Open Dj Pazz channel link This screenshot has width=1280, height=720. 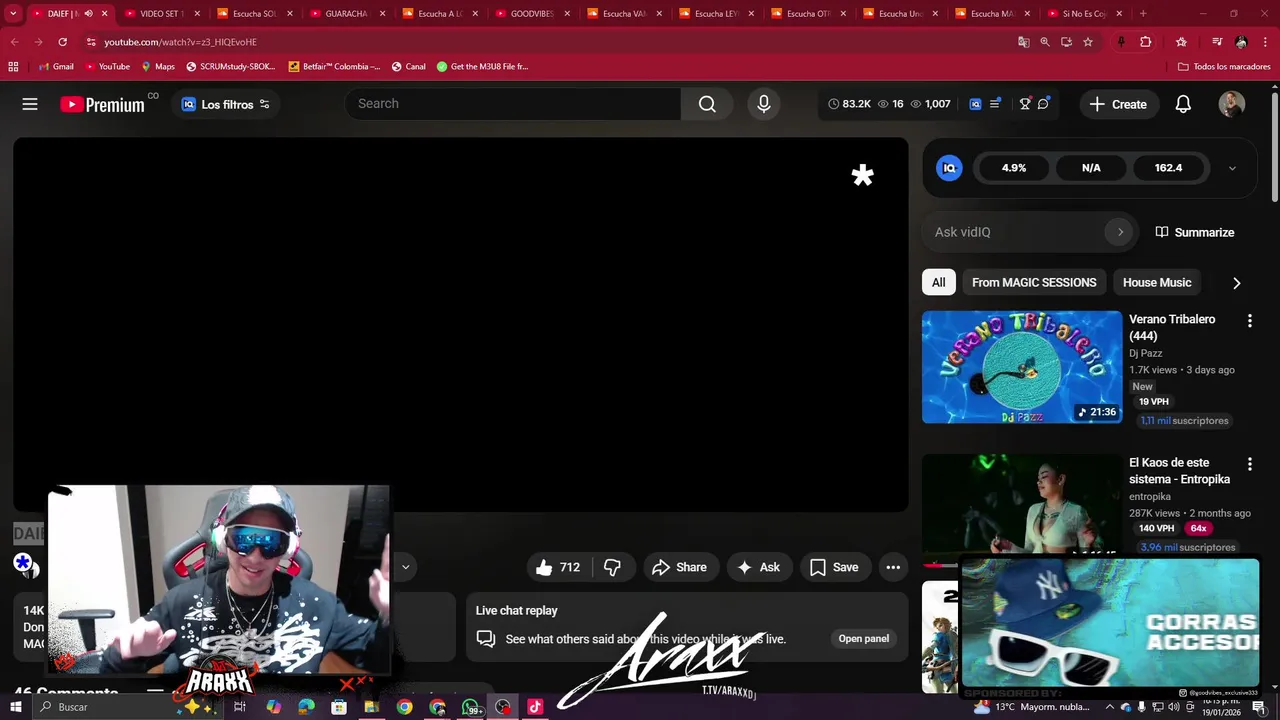(1145, 353)
